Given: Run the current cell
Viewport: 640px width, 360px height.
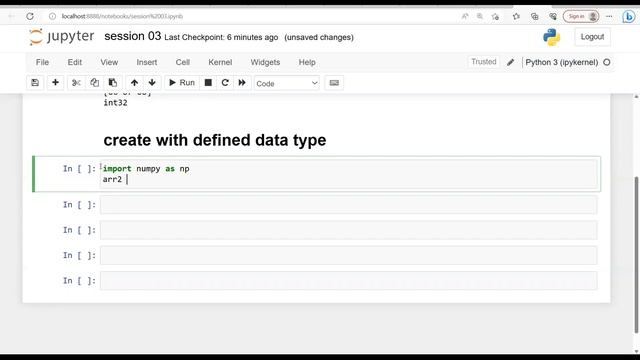Looking at the screenshot, I should [x=182, y=83].
